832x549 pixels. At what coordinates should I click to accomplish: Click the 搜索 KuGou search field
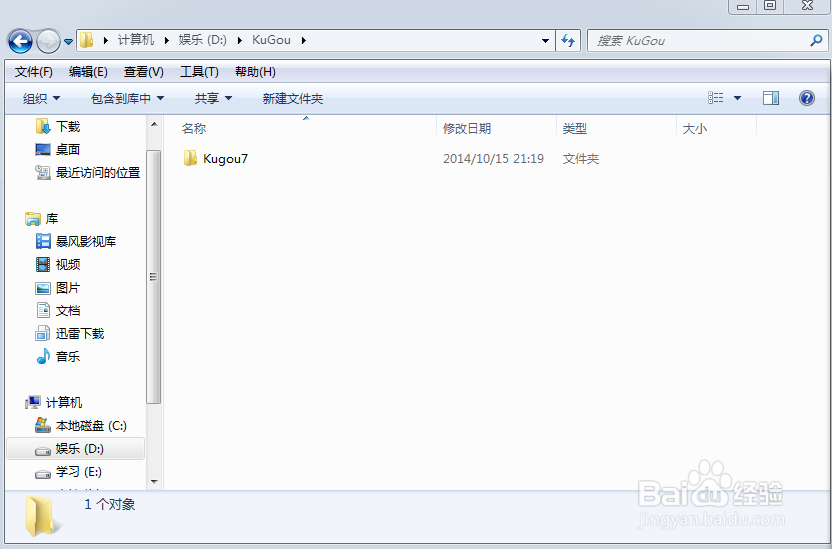700,40
